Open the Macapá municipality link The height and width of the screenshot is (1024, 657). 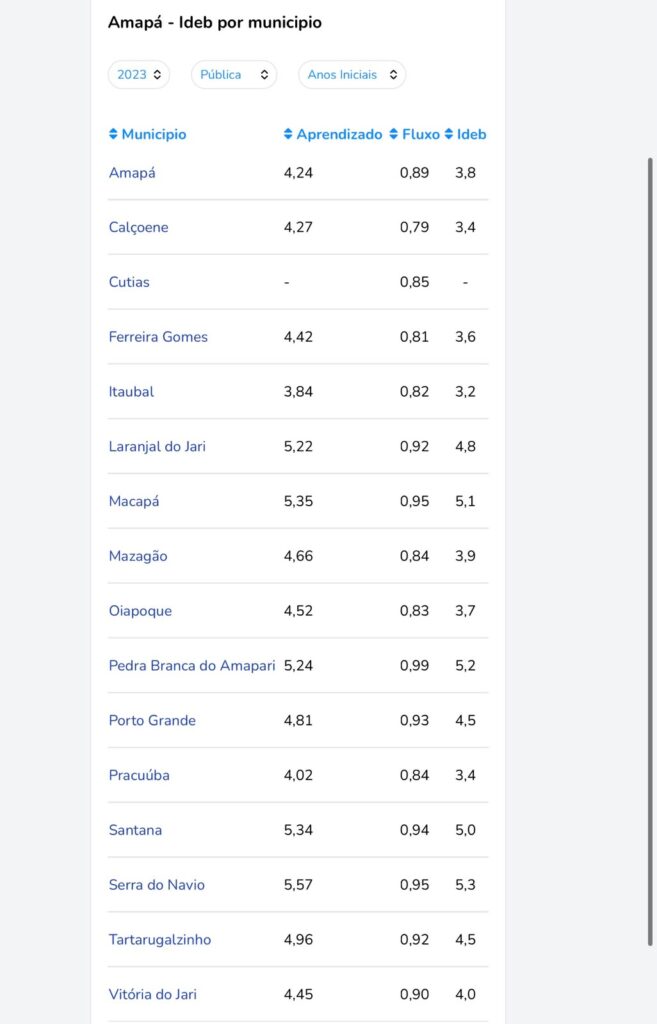click(134, 501)
